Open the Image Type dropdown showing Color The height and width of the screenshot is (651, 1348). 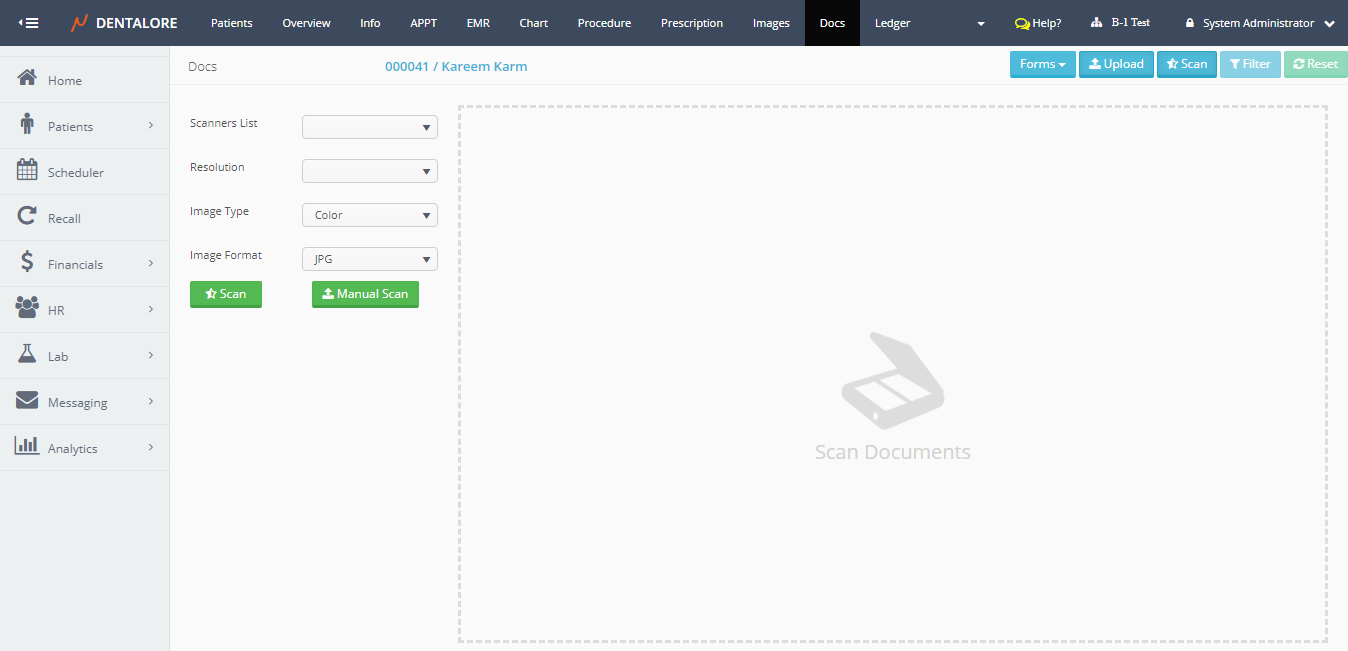pyautogui.click(x=369, y=215)
